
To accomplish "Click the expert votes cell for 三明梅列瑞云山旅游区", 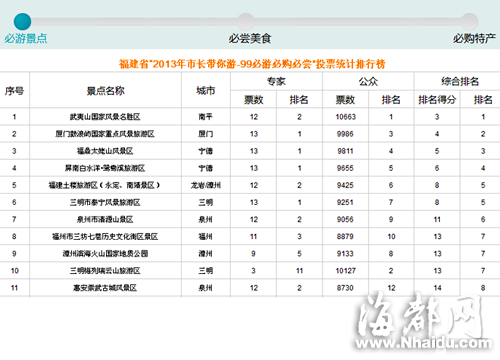I will 253,271.
